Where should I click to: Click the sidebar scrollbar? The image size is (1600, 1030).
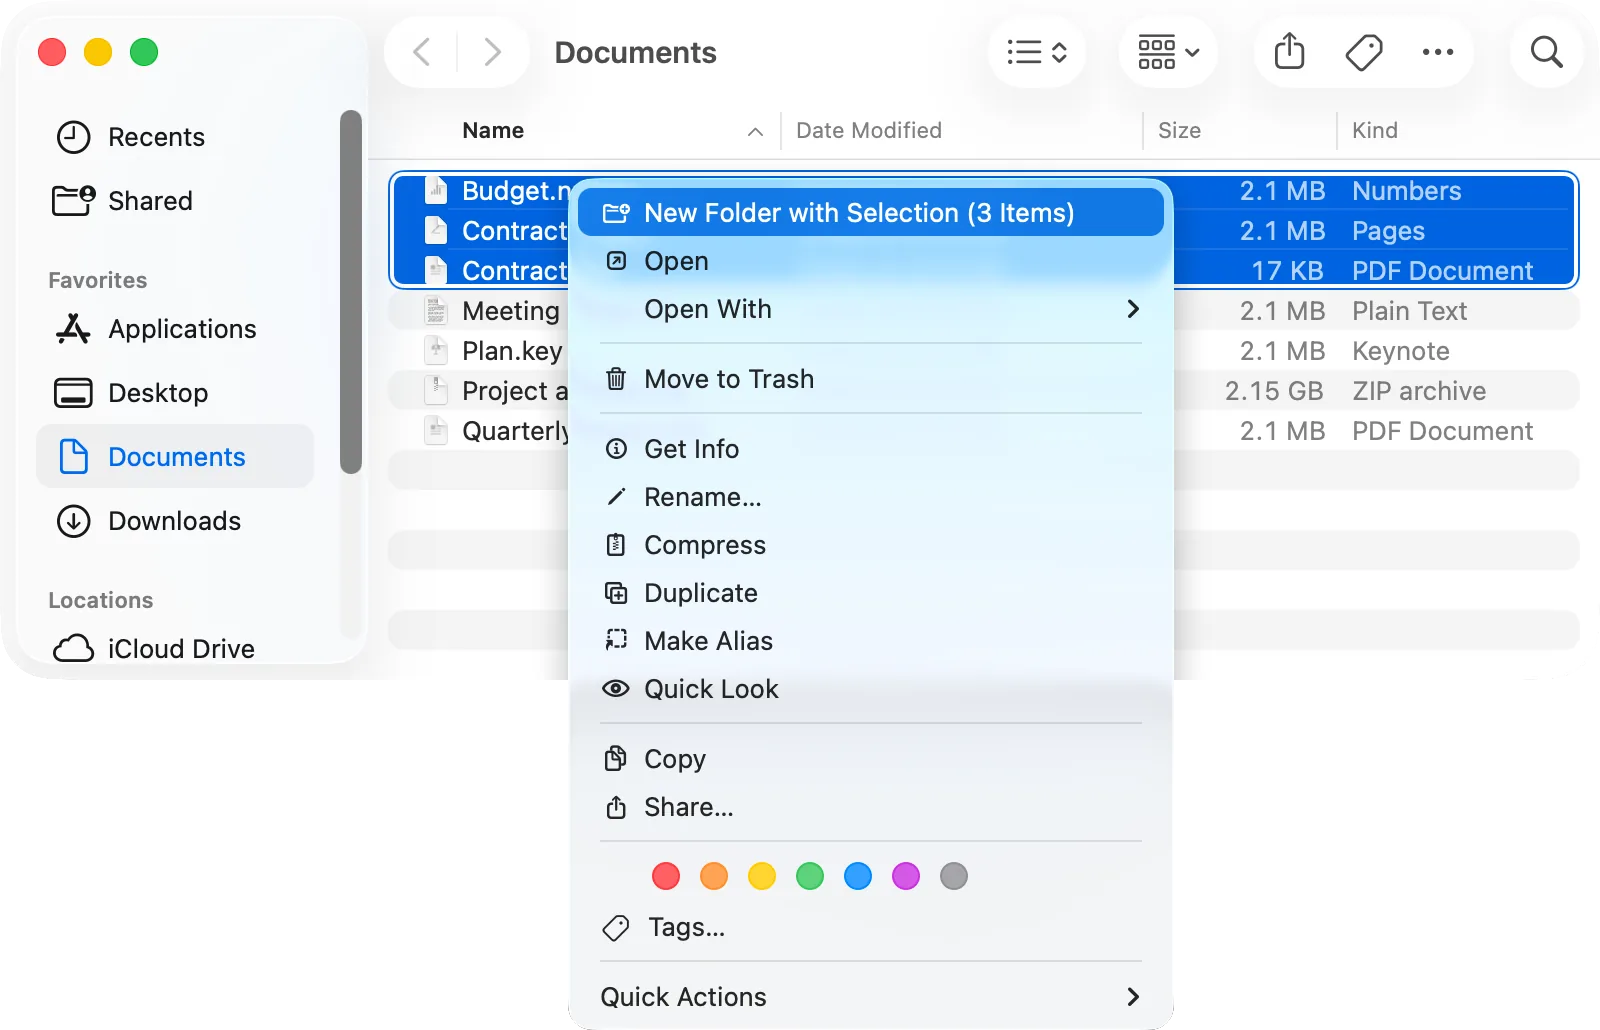click(350, 291)
